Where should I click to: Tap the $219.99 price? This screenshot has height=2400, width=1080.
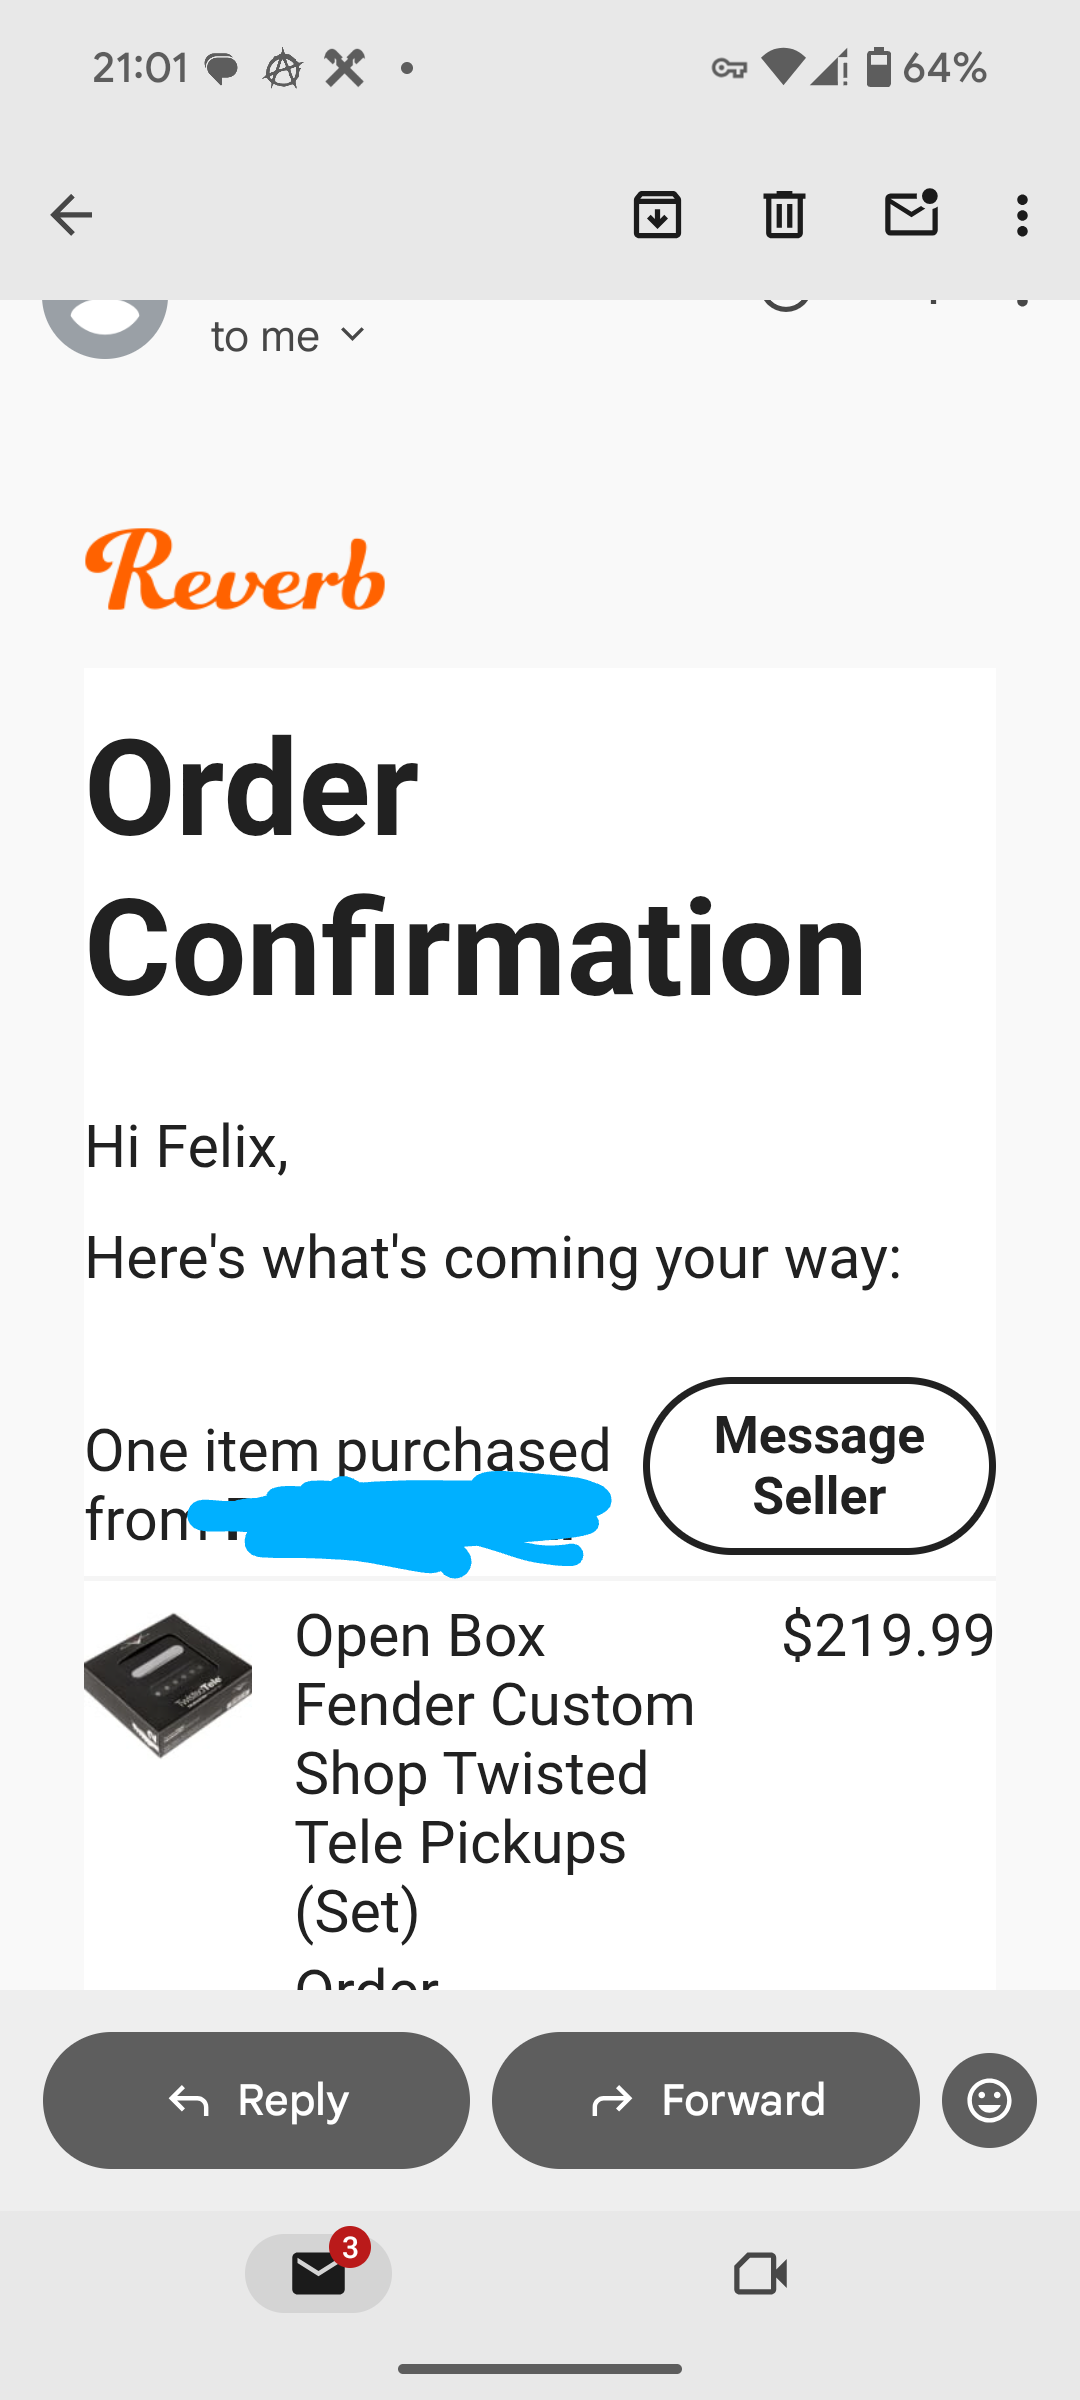pos(887,1635)
